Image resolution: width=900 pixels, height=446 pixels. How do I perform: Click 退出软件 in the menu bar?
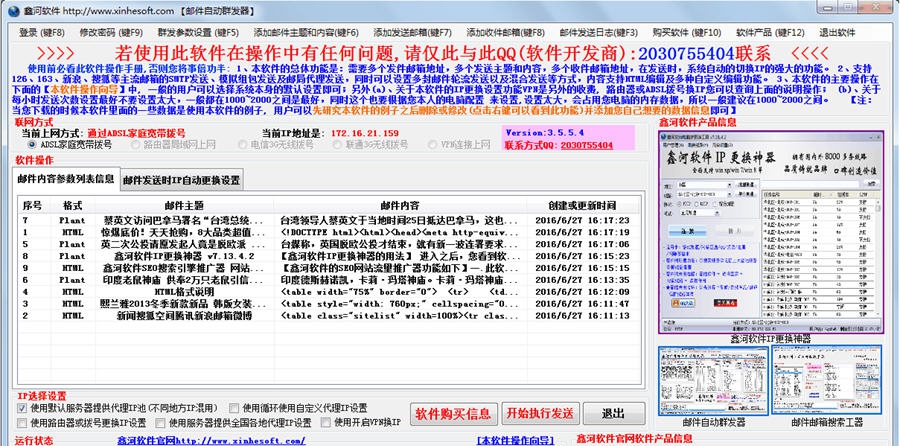pyautogui.click(x=837, y=33)
